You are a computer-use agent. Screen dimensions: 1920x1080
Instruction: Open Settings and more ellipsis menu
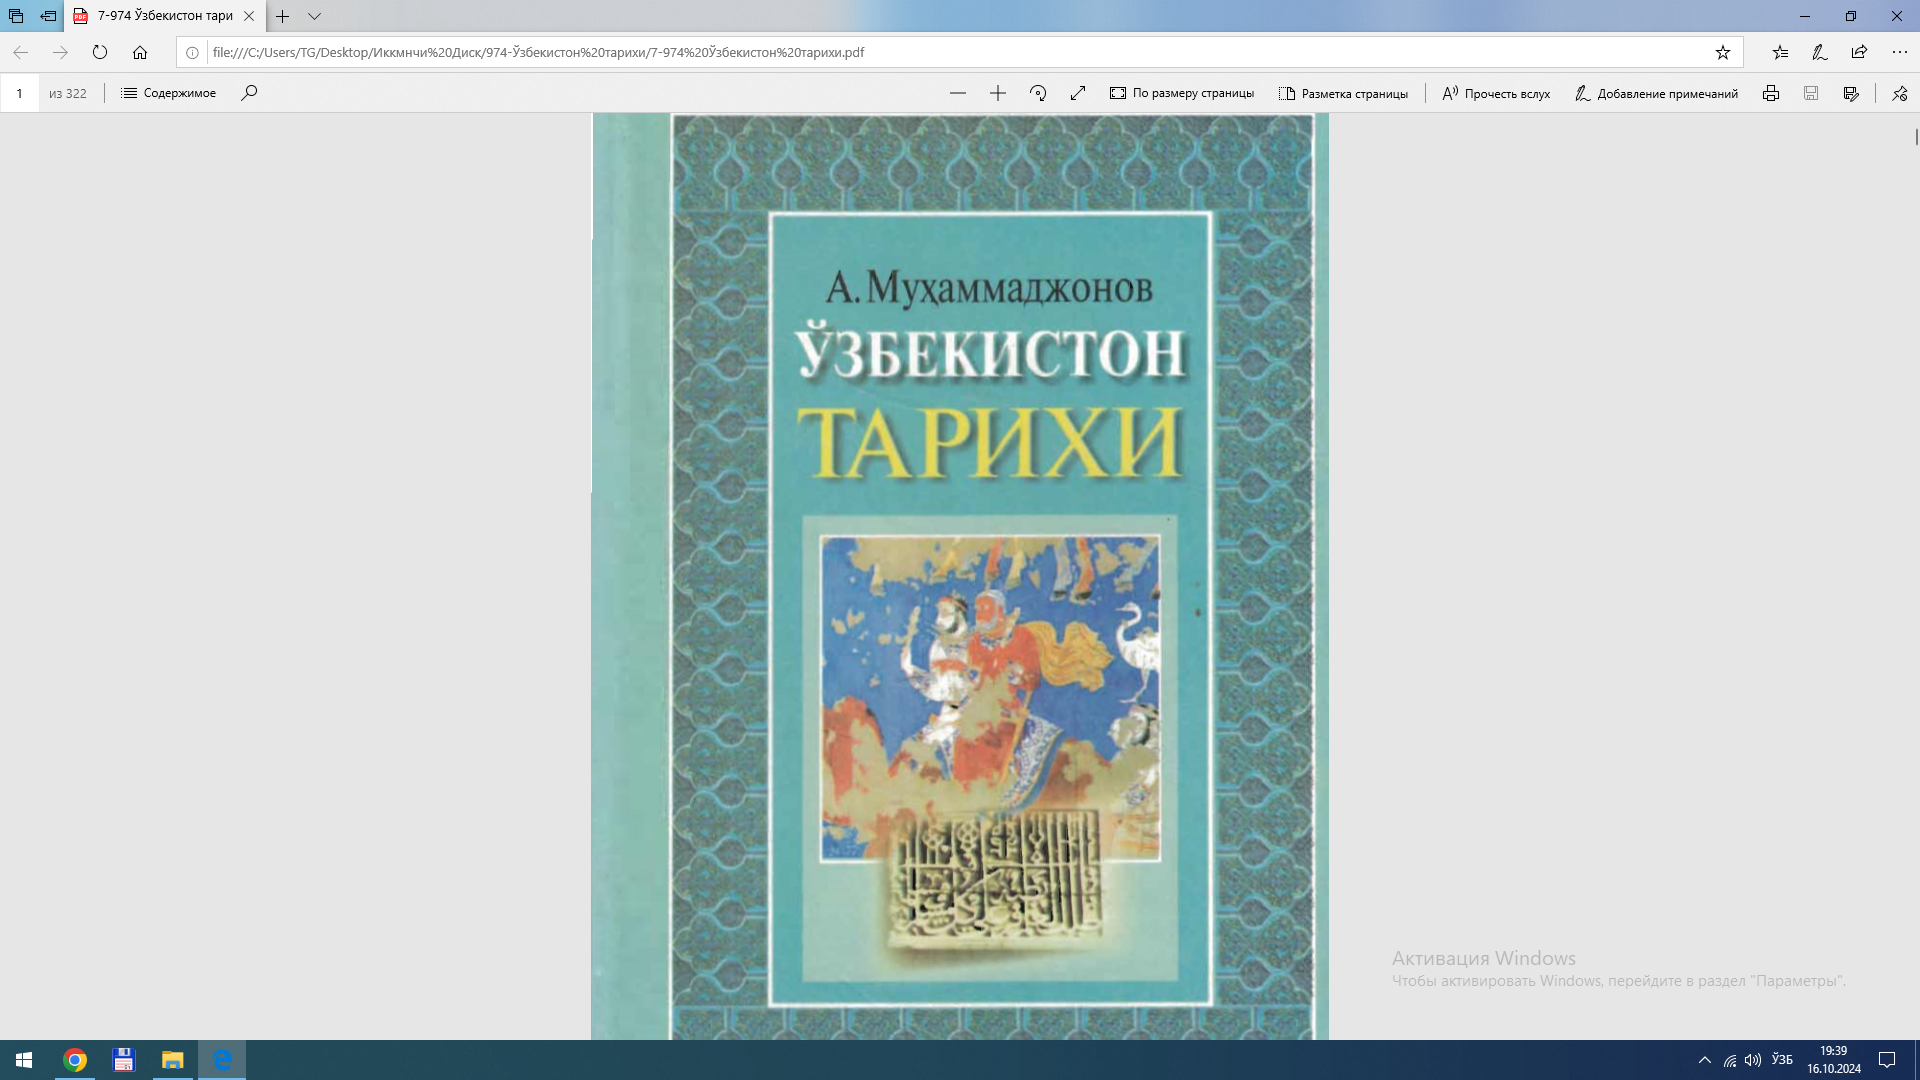[x=1899, y=52]
